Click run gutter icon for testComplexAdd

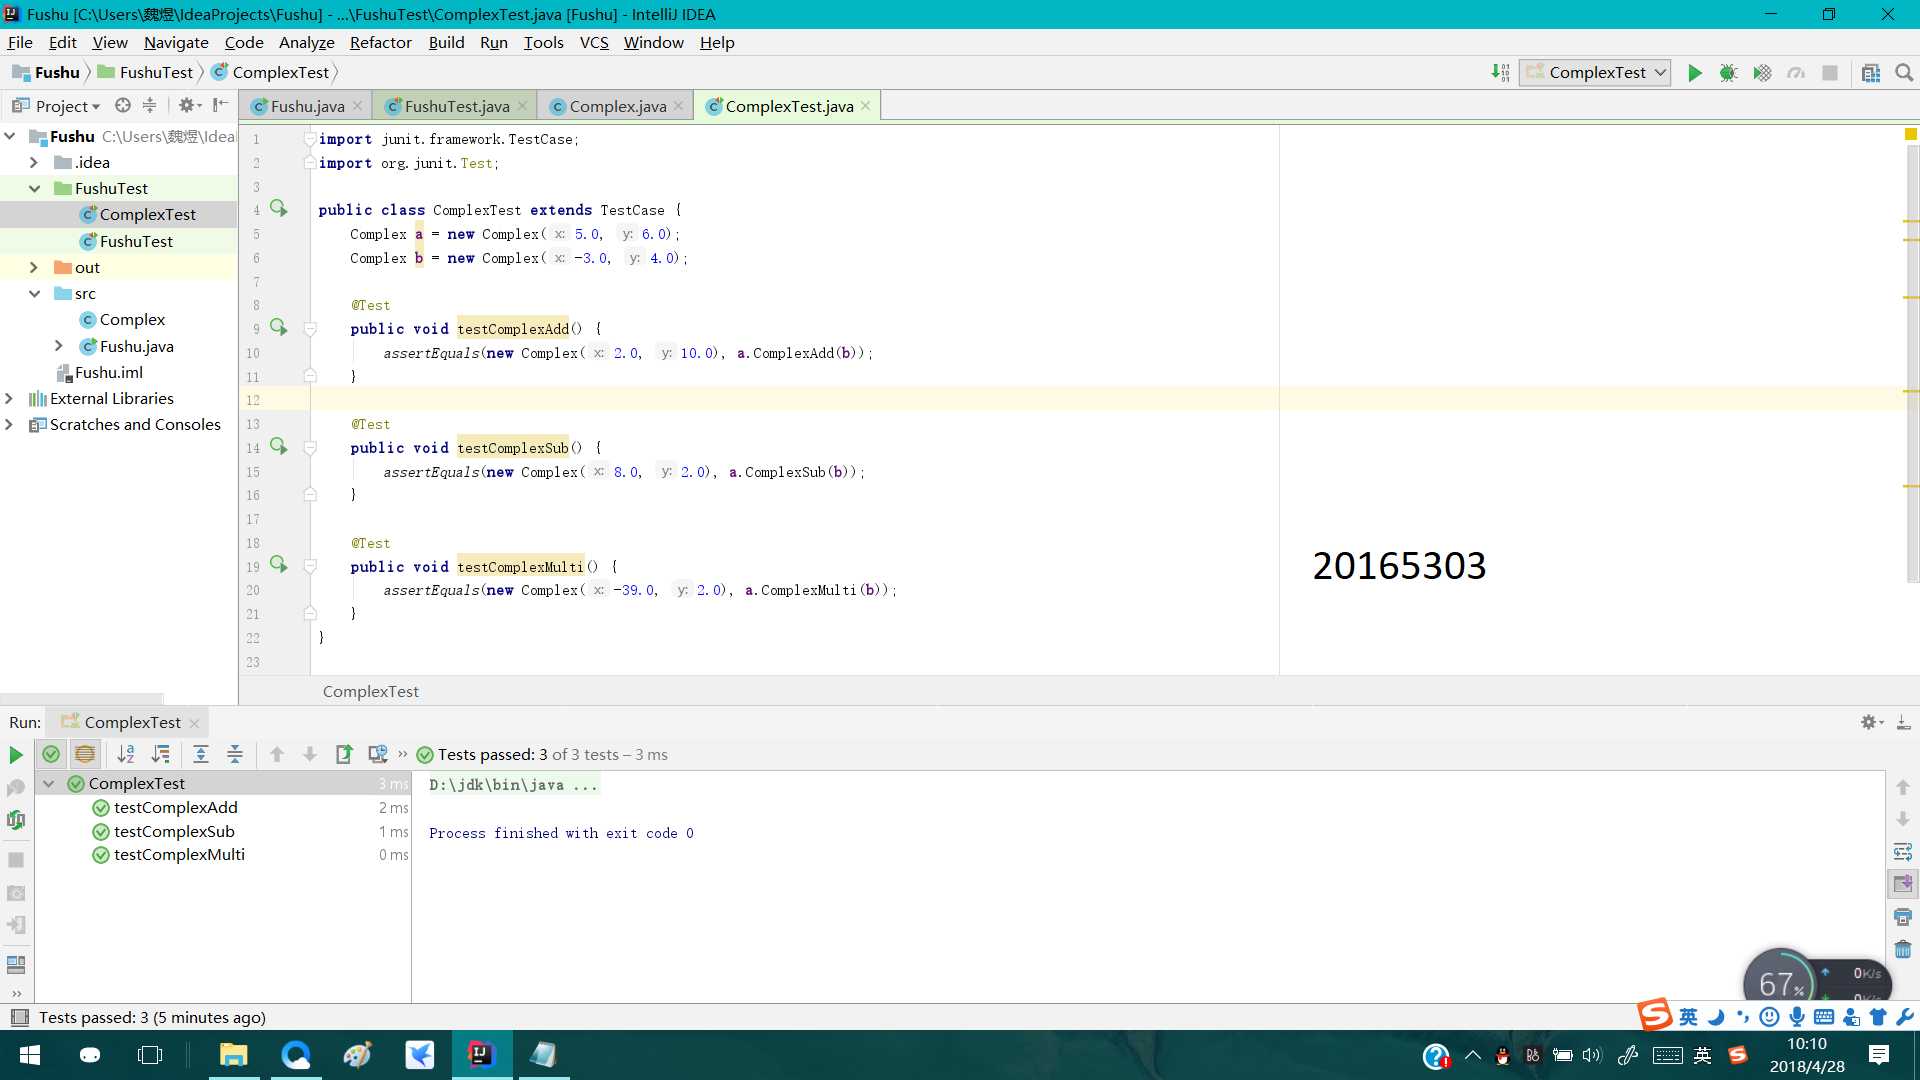click(279, 327)
